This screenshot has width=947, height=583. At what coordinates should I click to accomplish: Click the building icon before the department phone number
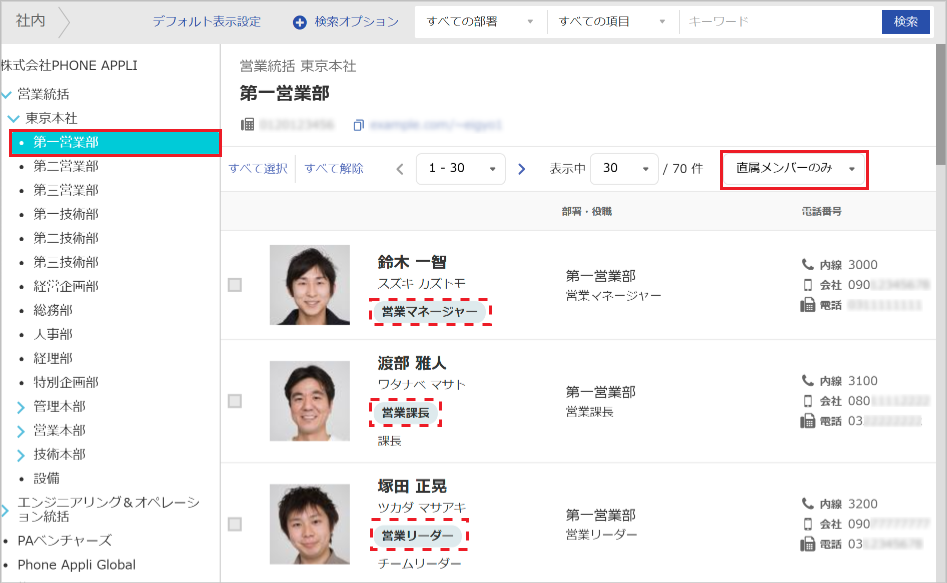246,122
